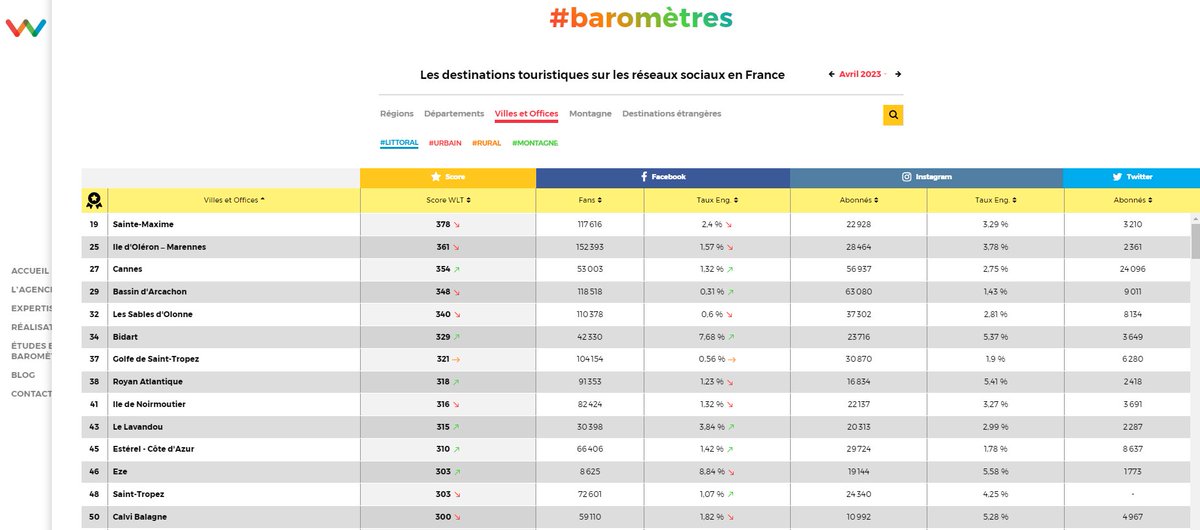Image resolution: width=1200 pixels, height=530 pixels.
Task: Open the yellow search magnifier button
Action: pos(893,115)
